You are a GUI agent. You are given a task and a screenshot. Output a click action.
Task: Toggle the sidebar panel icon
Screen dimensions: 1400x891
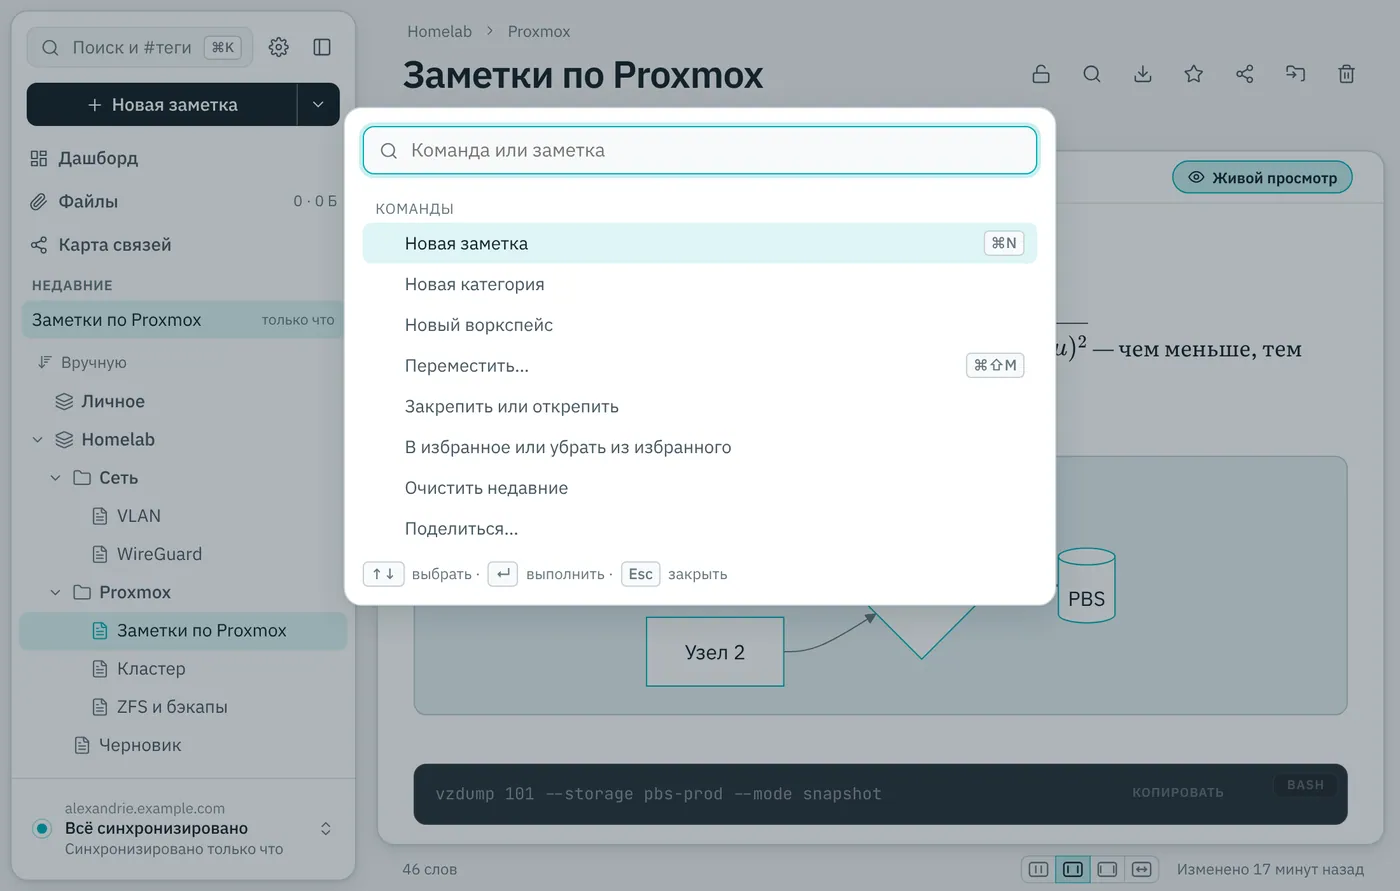[322, 47]
